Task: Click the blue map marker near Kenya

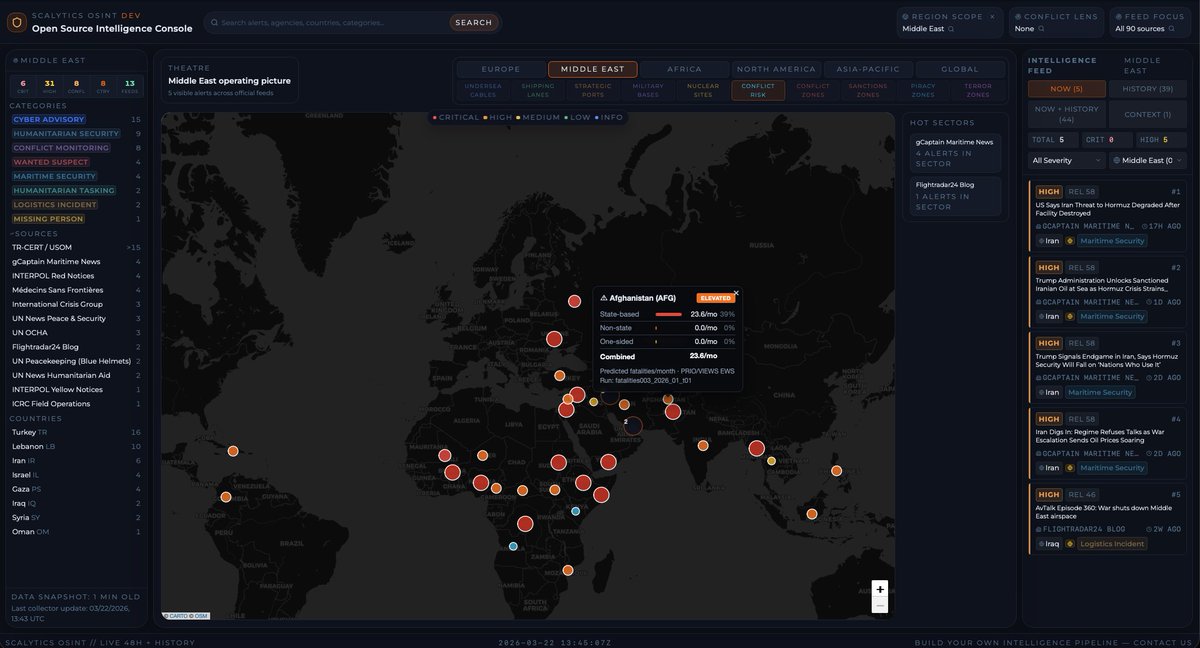Action: point(575,511)
